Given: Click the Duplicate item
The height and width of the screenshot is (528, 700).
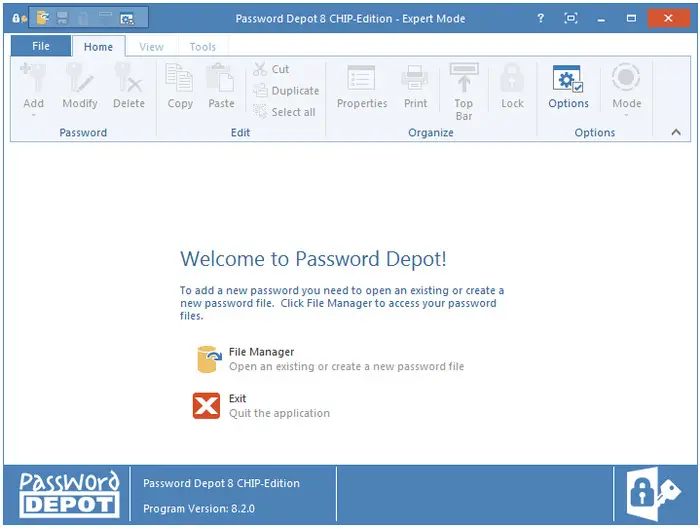Looking at the screenshot, I should (286, 91).
